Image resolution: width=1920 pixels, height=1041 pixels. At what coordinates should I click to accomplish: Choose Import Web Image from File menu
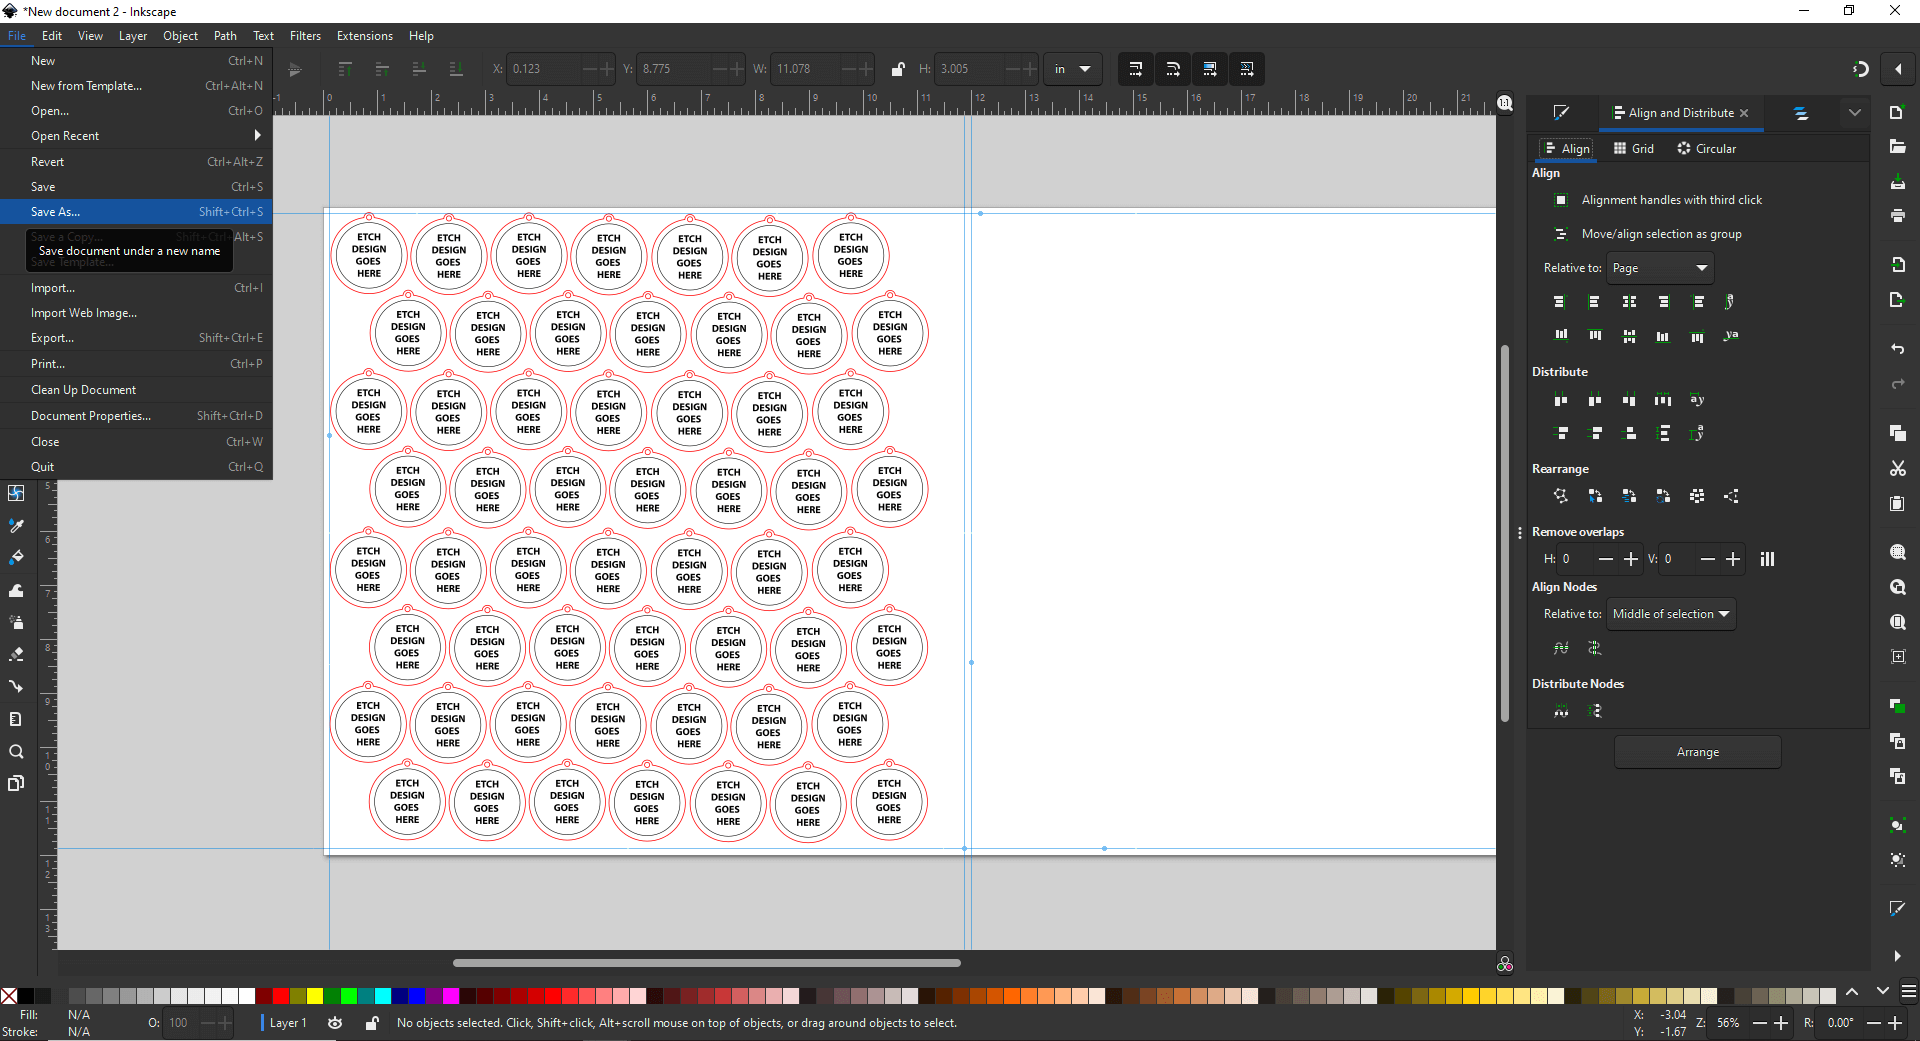click(84, 313)
